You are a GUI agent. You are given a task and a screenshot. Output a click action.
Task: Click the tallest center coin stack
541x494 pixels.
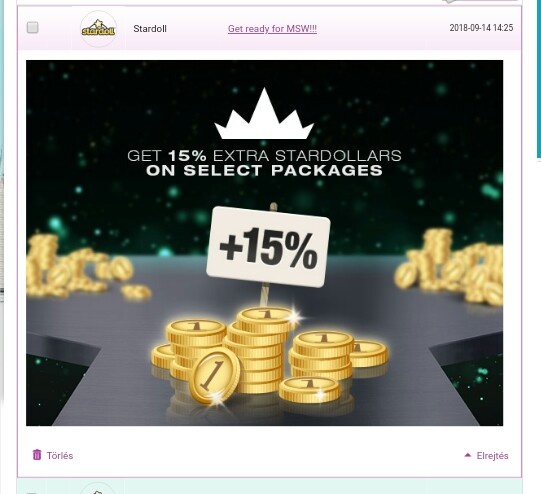click(x=257, y=350)
